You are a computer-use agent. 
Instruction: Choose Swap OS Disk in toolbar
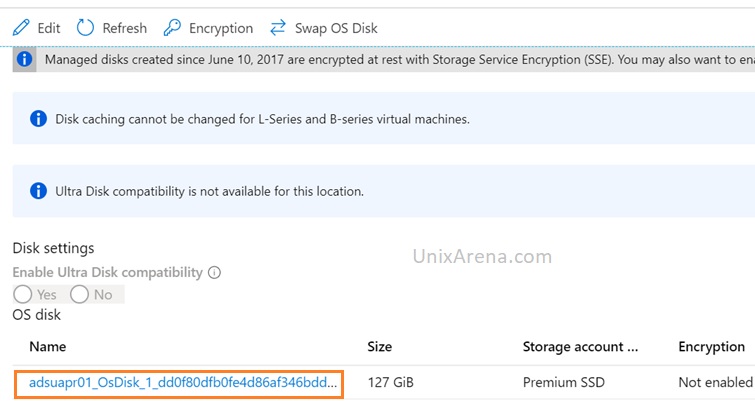coord(336,28)
